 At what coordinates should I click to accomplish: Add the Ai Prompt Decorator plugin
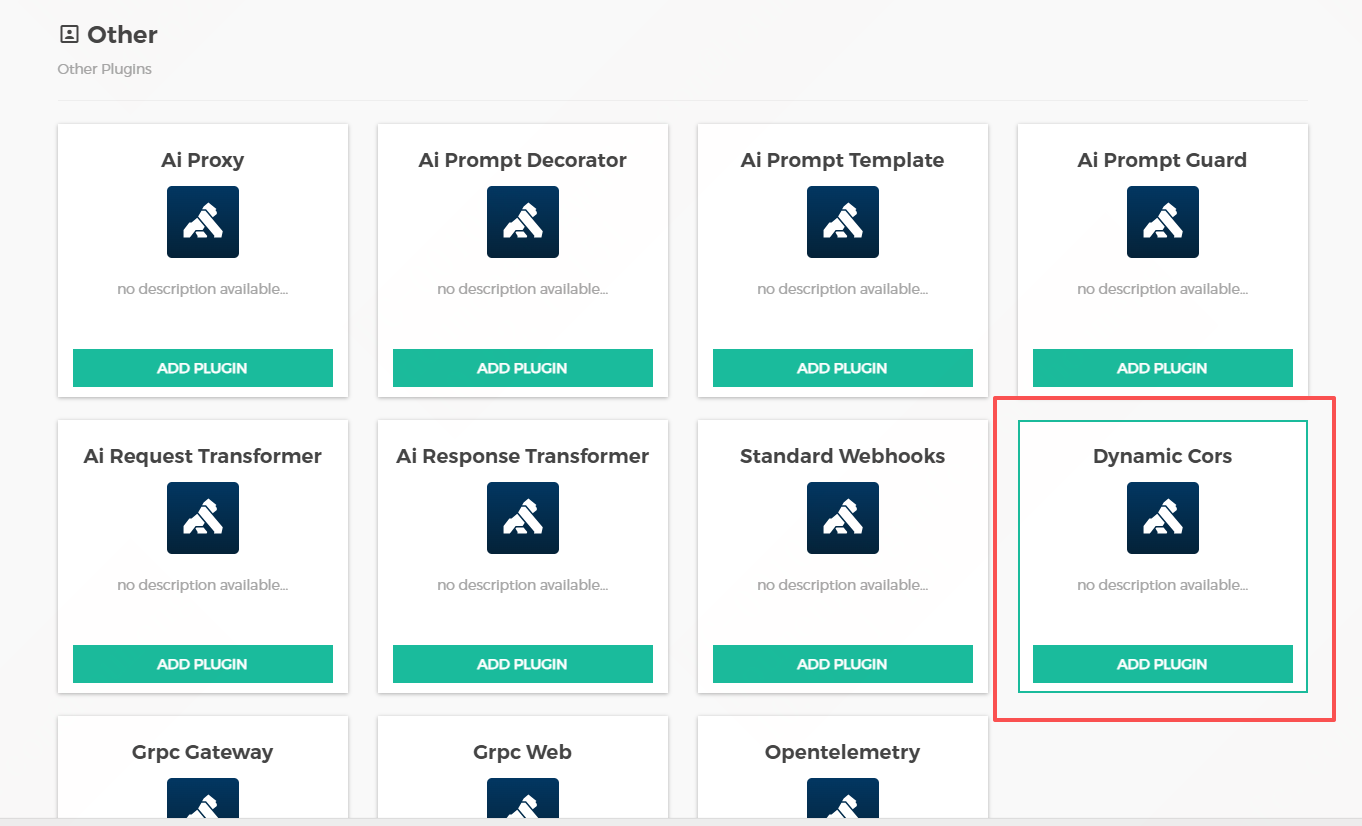(x=523, y=368)
